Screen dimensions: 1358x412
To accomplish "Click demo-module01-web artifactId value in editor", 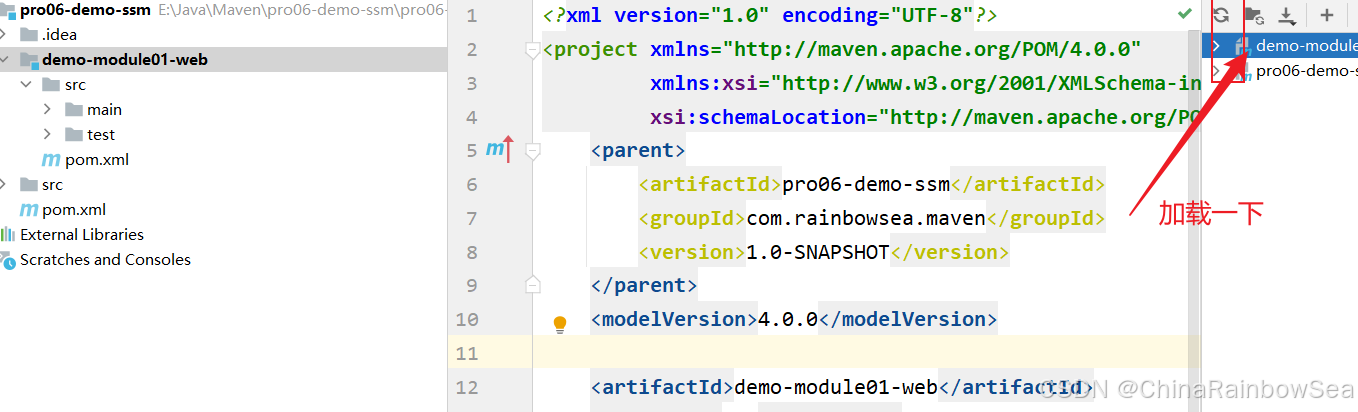I will coord(836,386).
